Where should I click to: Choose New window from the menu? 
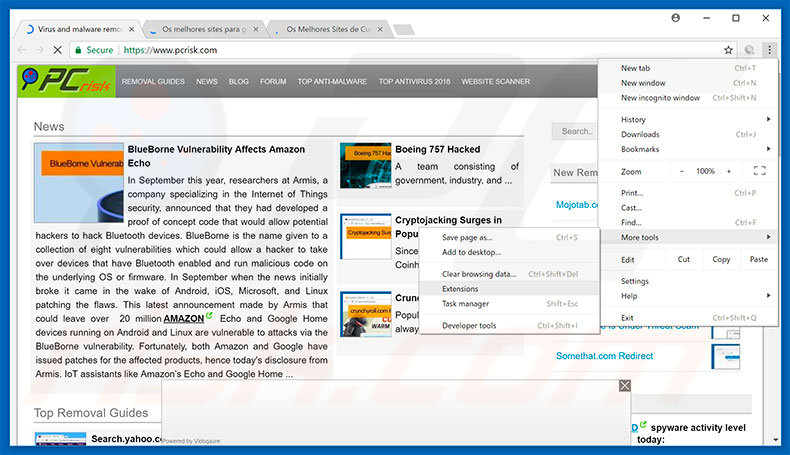point(688,83)
